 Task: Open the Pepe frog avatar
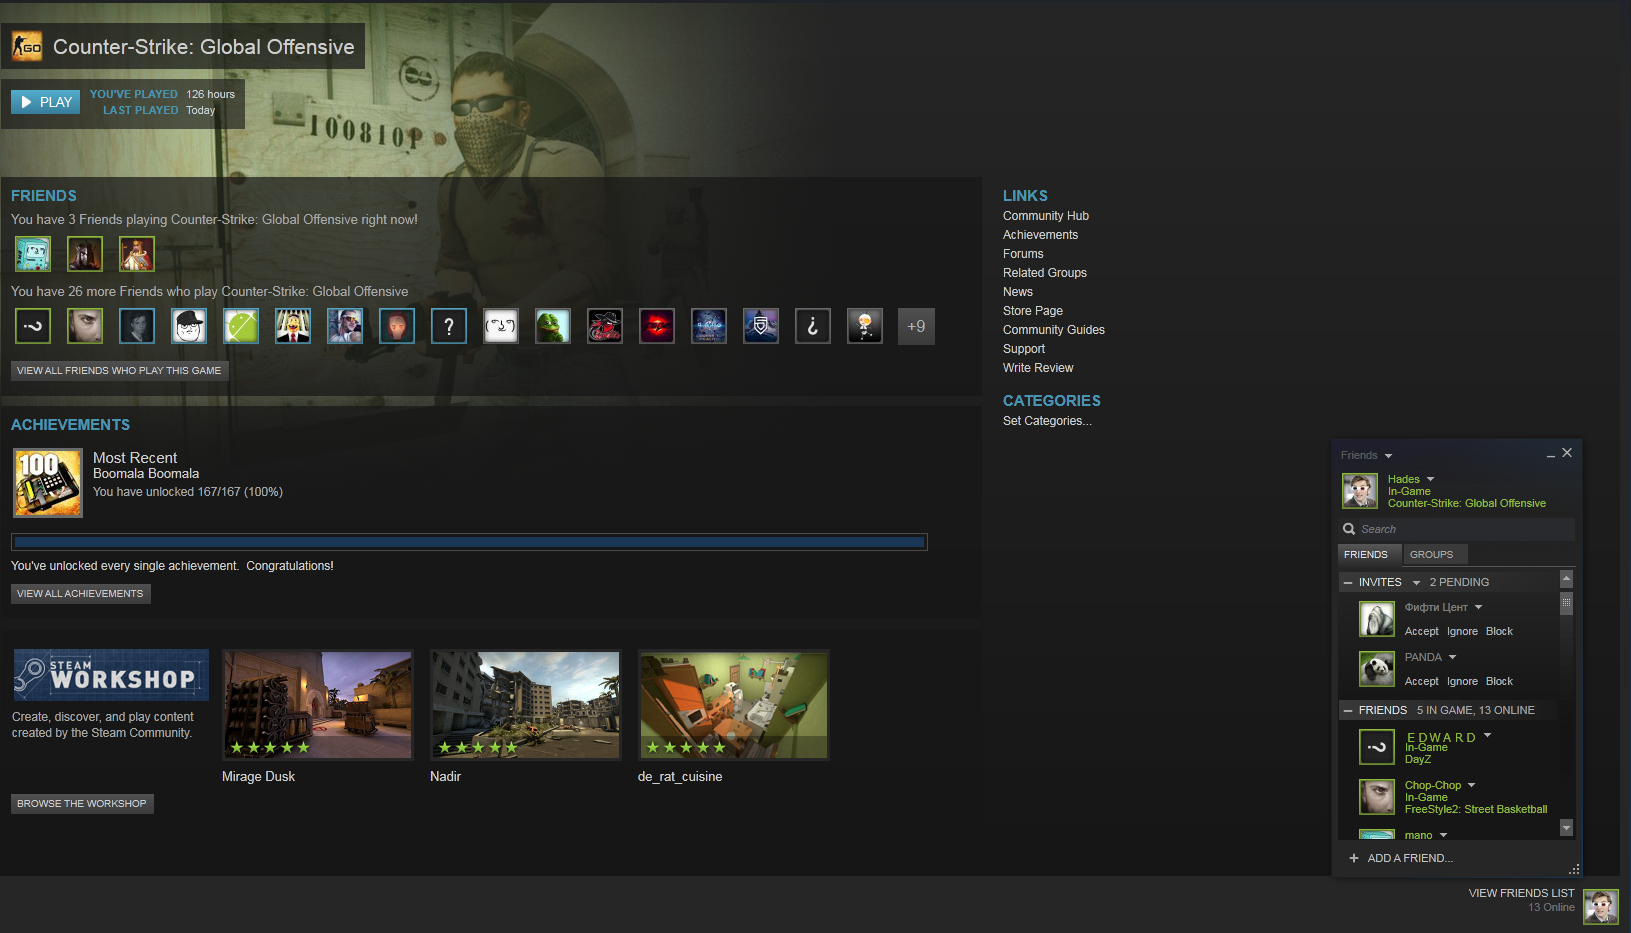click(553, 326)
